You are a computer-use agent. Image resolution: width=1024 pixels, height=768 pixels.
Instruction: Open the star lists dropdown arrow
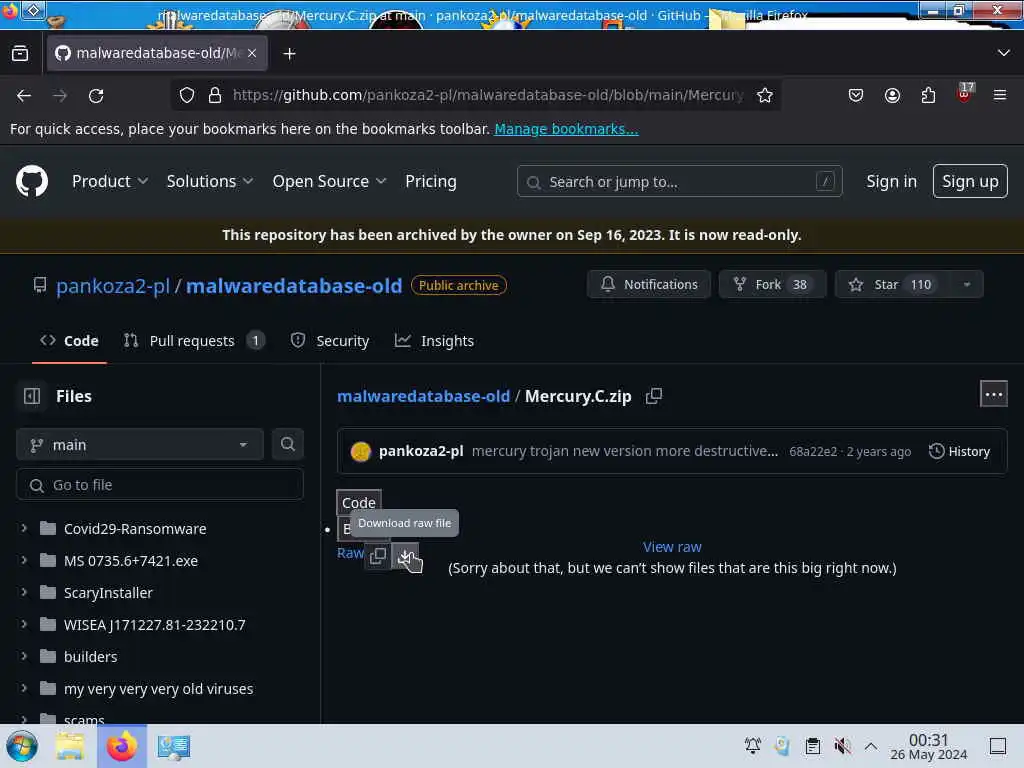967,284
